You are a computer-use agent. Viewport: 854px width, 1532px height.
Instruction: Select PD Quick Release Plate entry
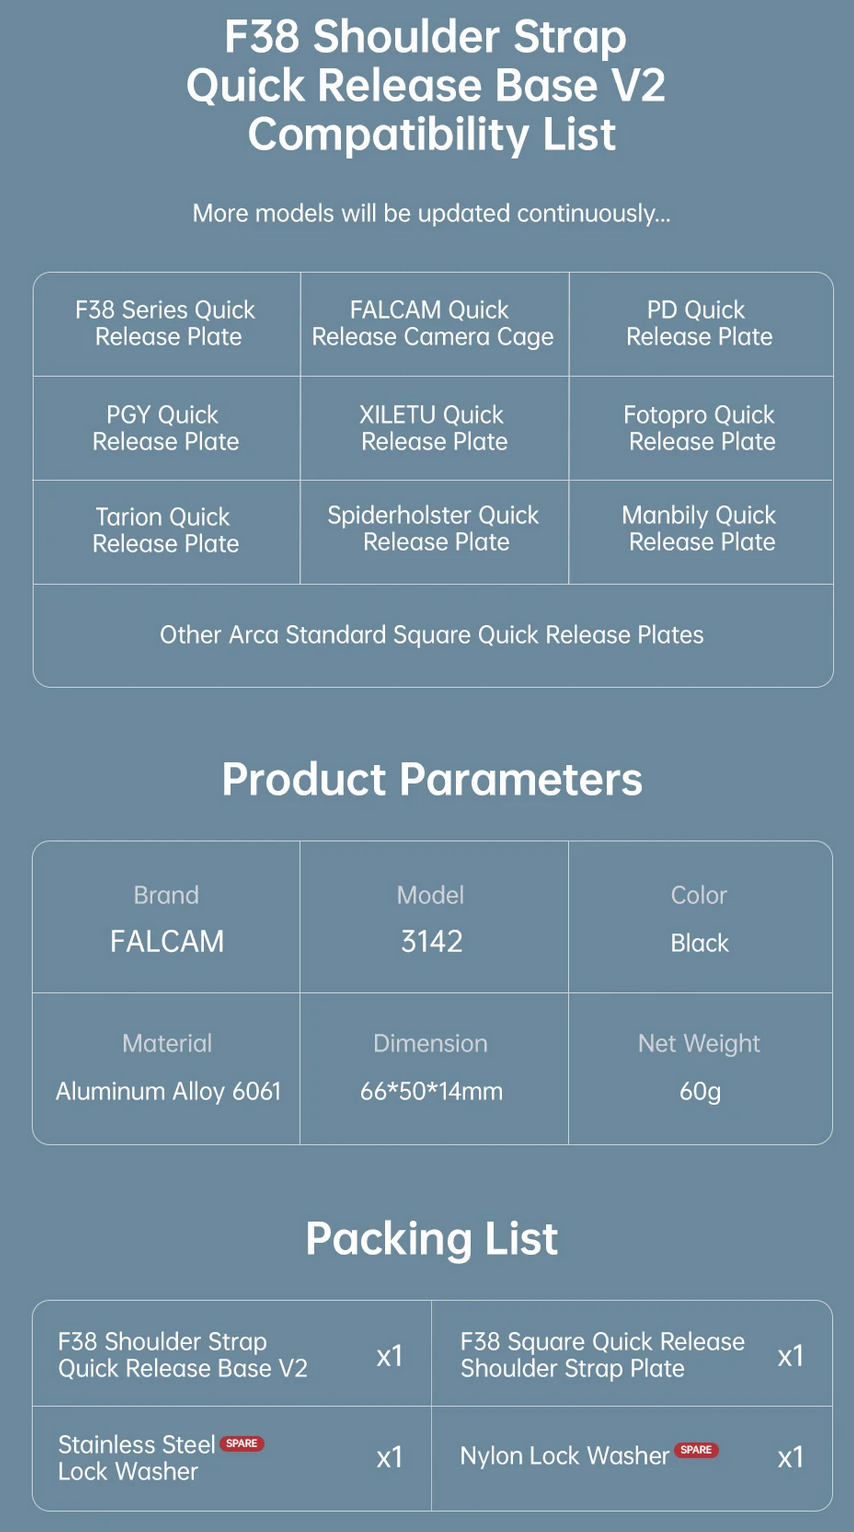(x=699, y=324)
